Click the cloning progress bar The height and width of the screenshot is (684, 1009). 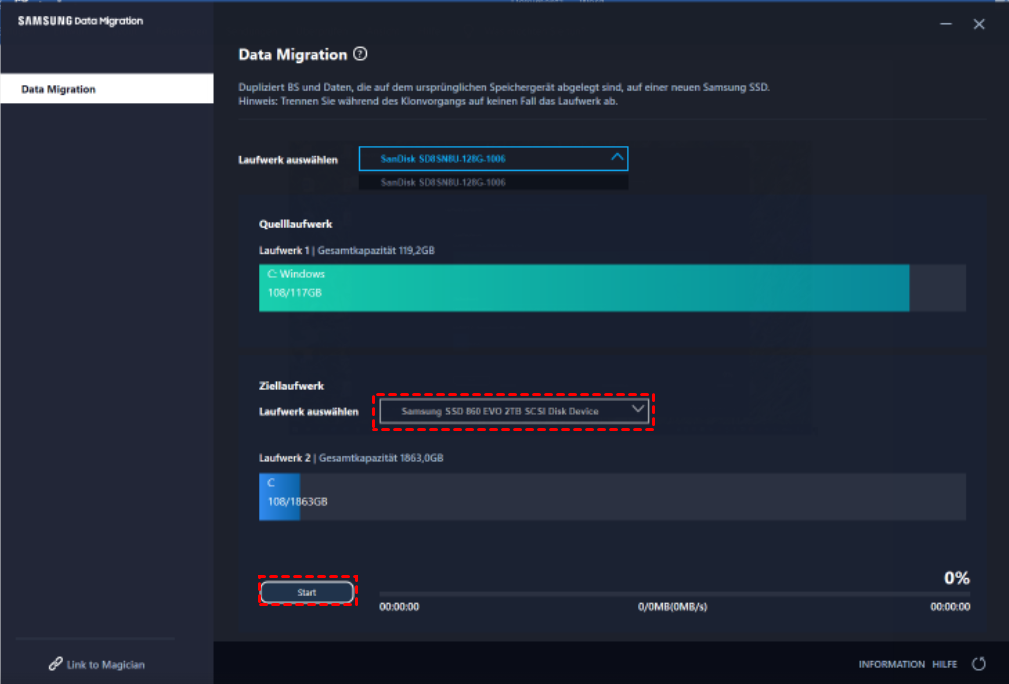tap(674, 593)
